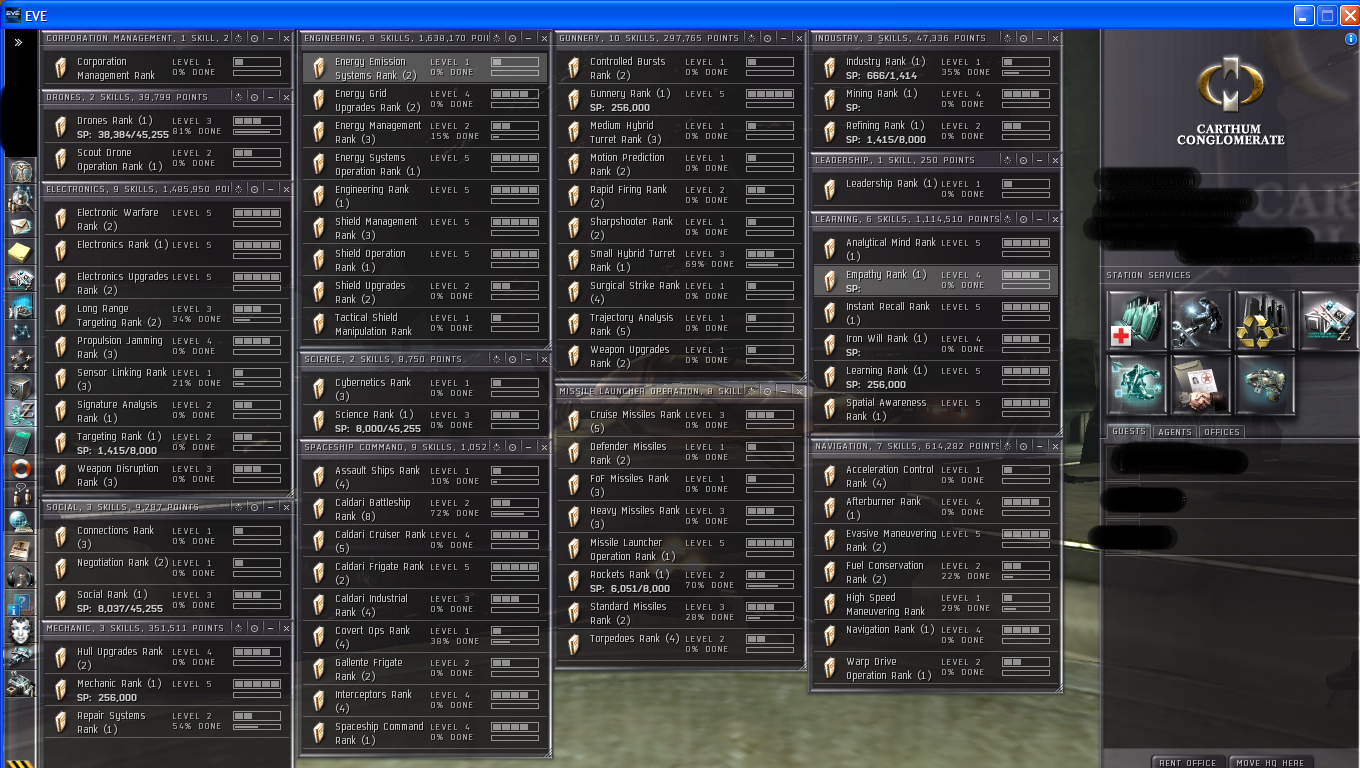
Task: Close the Science skills panel
Action: (545, 359)
